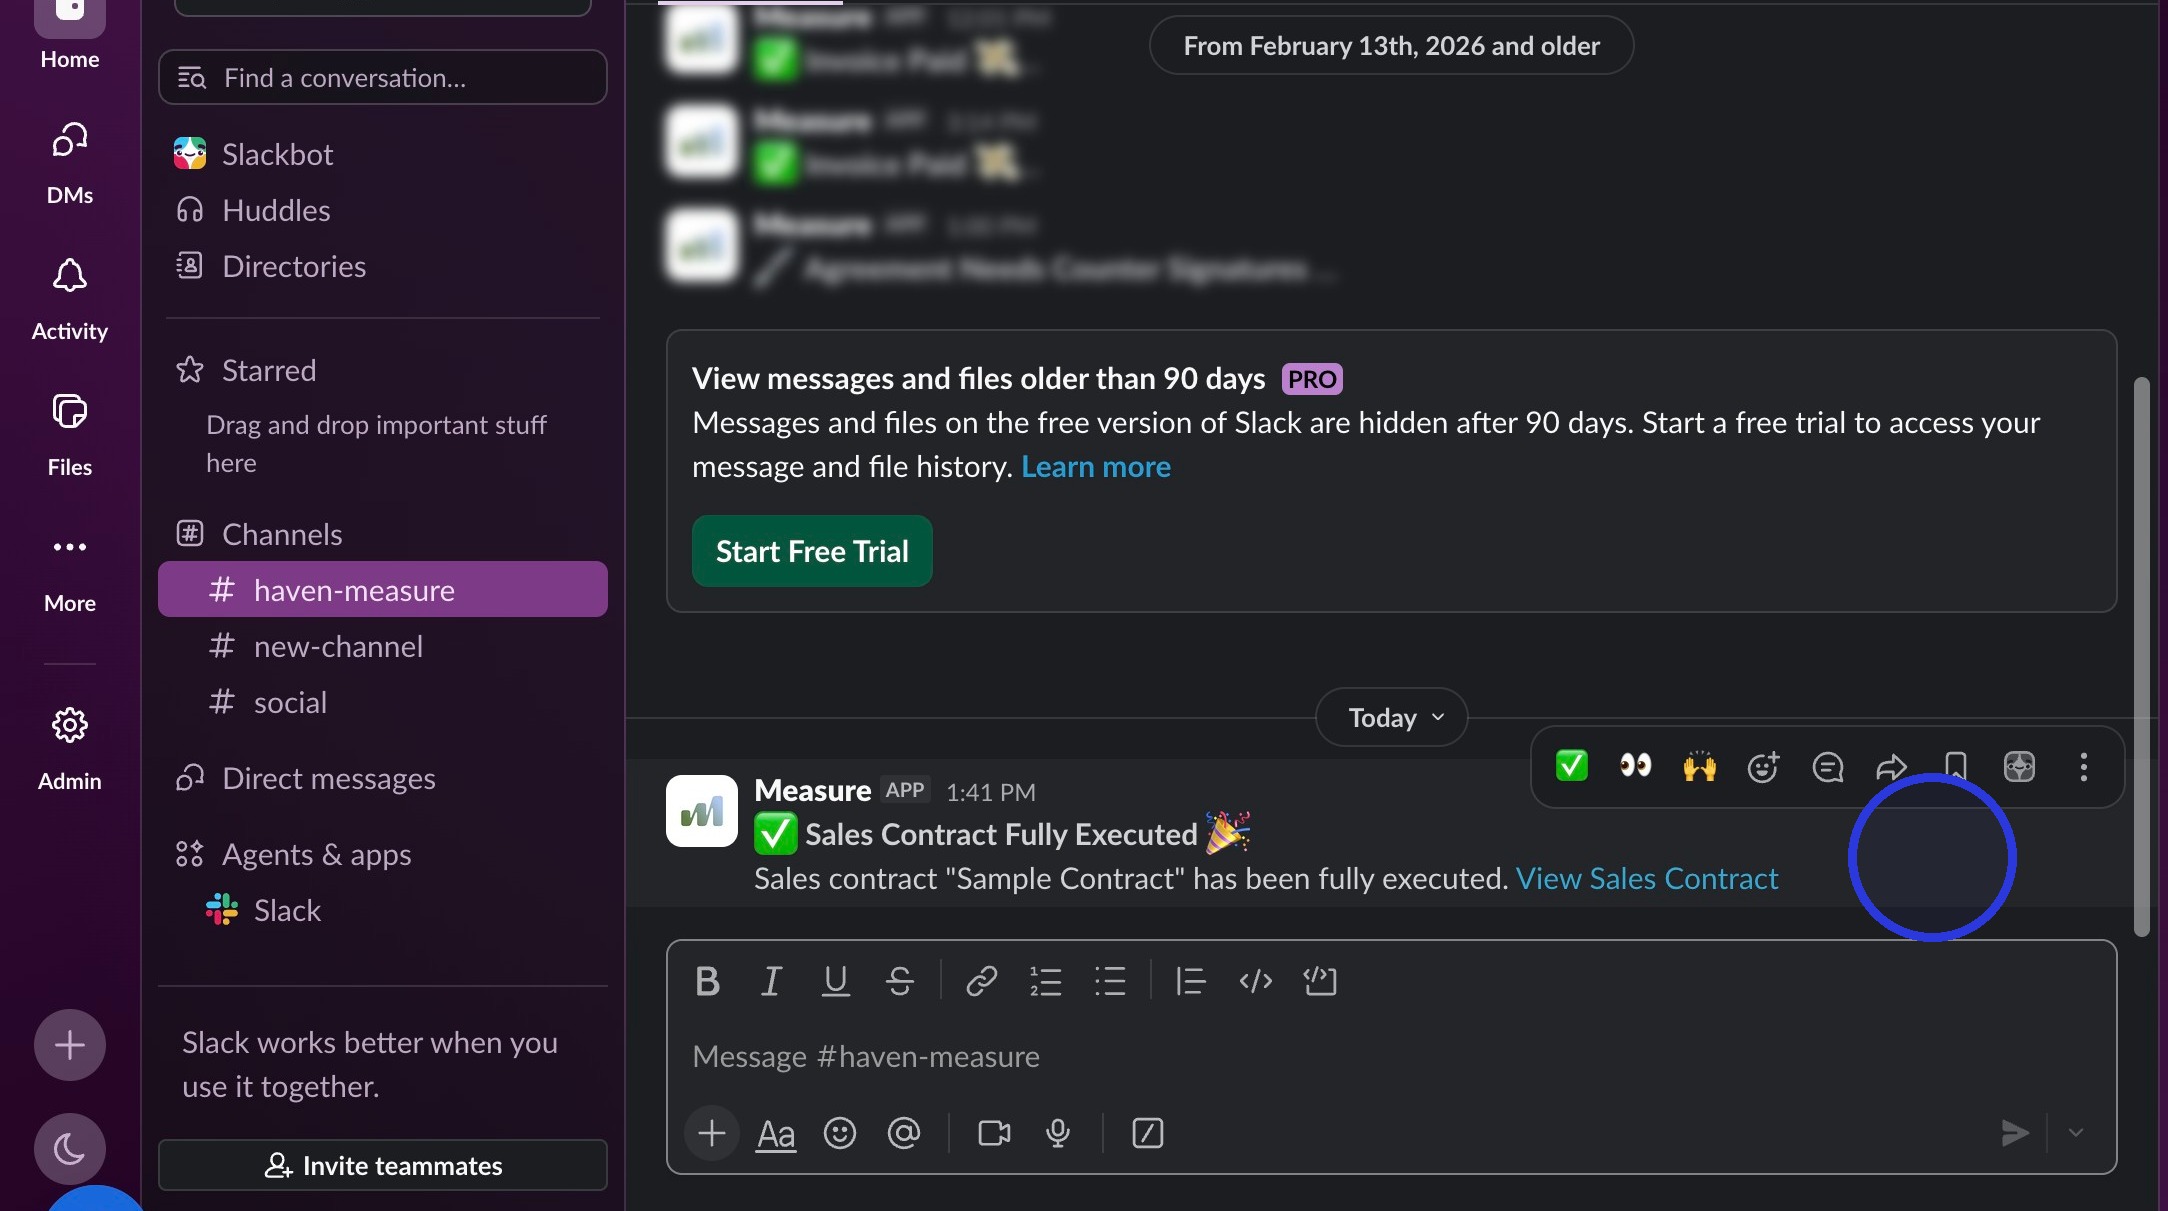Open the View Sales Contract link
The width and height of the screenshot is (2168, 1211).
pos(1647,878)
